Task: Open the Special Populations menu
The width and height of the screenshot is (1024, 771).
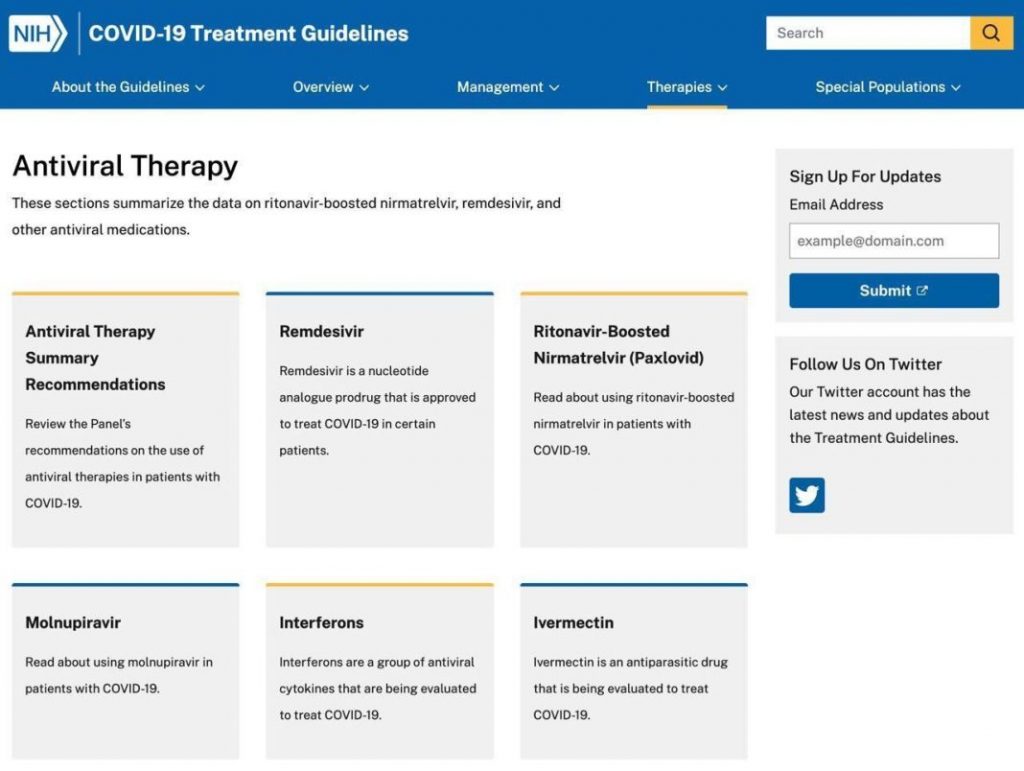Action: point(887,87)
